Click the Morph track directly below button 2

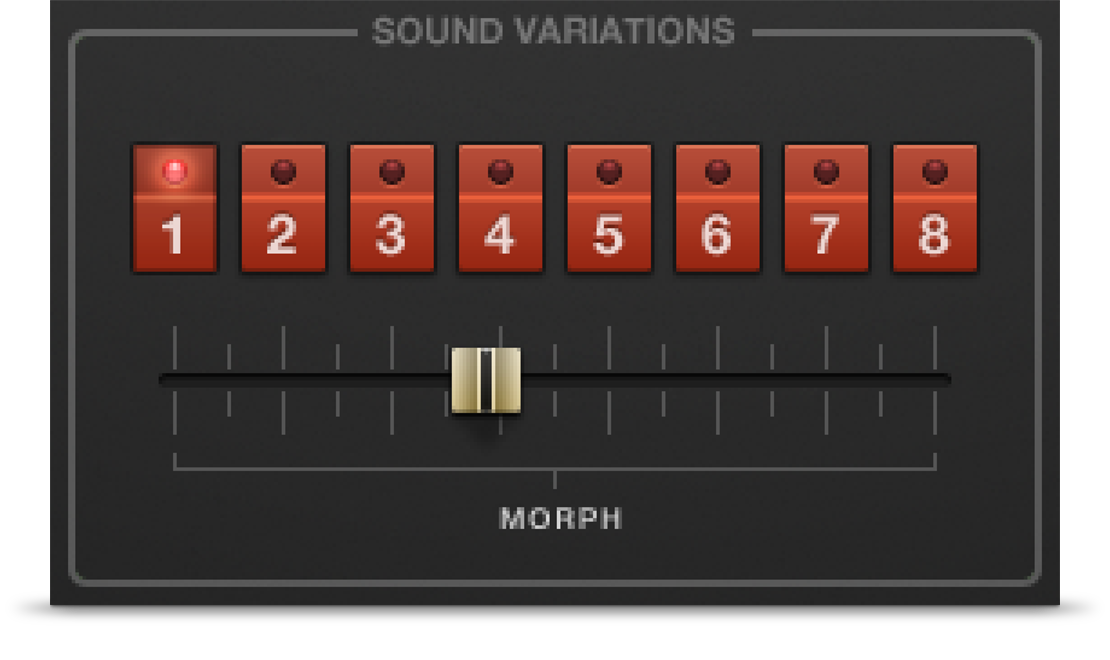click(283, 379)
